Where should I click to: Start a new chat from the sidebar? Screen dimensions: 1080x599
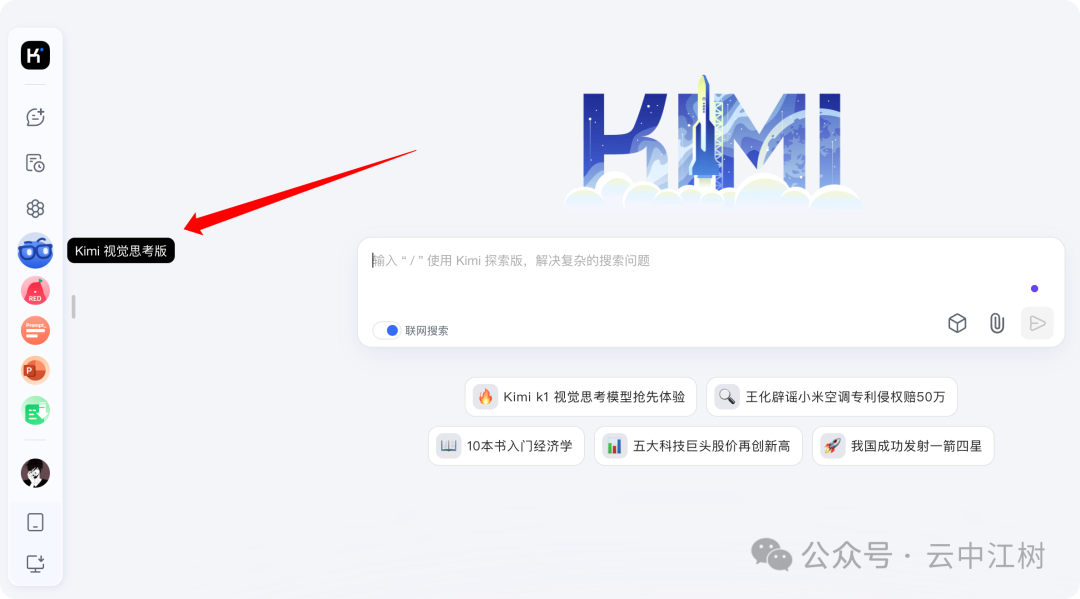pos(35,117)
